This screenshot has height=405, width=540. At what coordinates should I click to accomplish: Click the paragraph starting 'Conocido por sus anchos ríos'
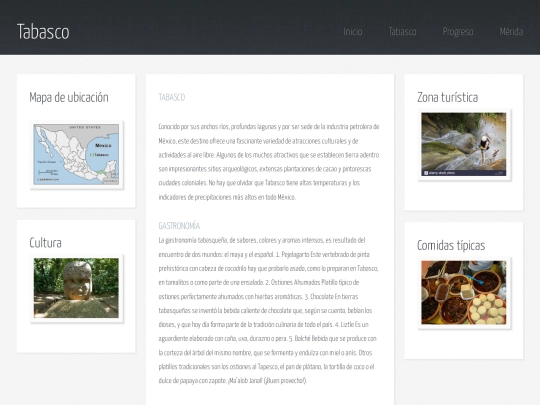pyautogui.click(x=269, y=162)
